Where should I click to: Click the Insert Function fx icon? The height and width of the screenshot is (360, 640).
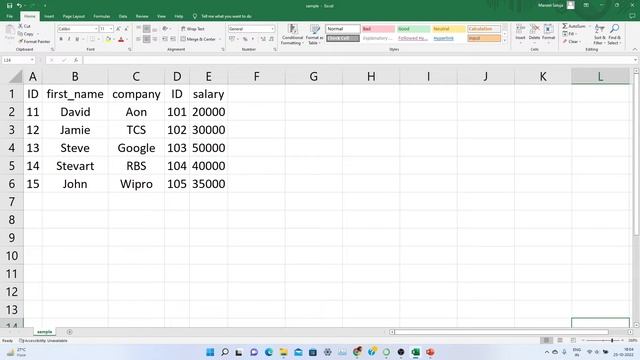click(76, 60)
